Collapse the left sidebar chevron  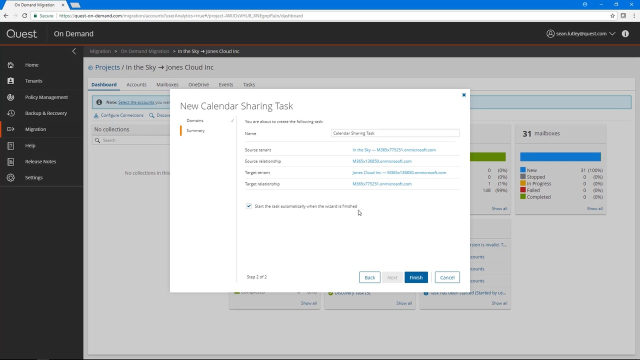[74, 51]
